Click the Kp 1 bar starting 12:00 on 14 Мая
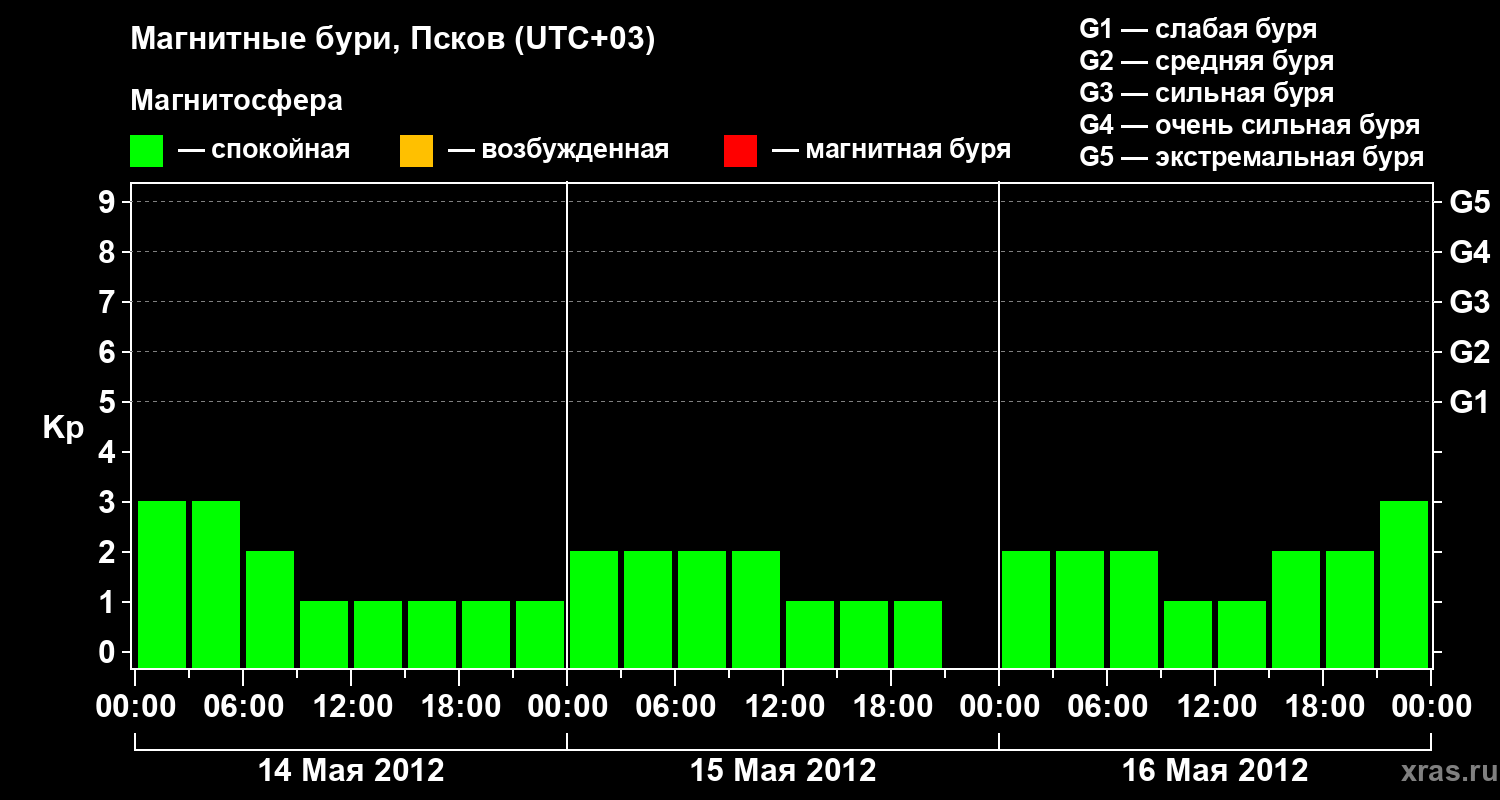1500x800 pixels. click(x=378, y=634)
